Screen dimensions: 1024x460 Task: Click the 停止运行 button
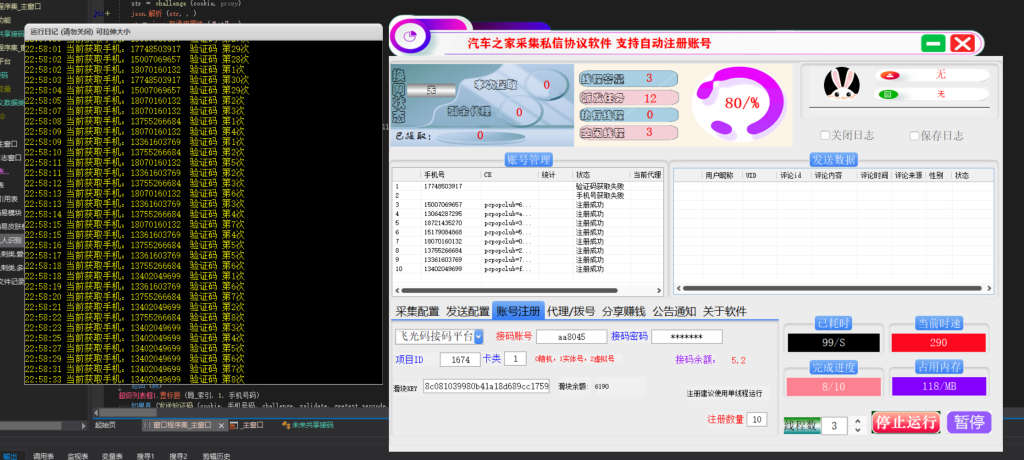[x=906, y=422]
